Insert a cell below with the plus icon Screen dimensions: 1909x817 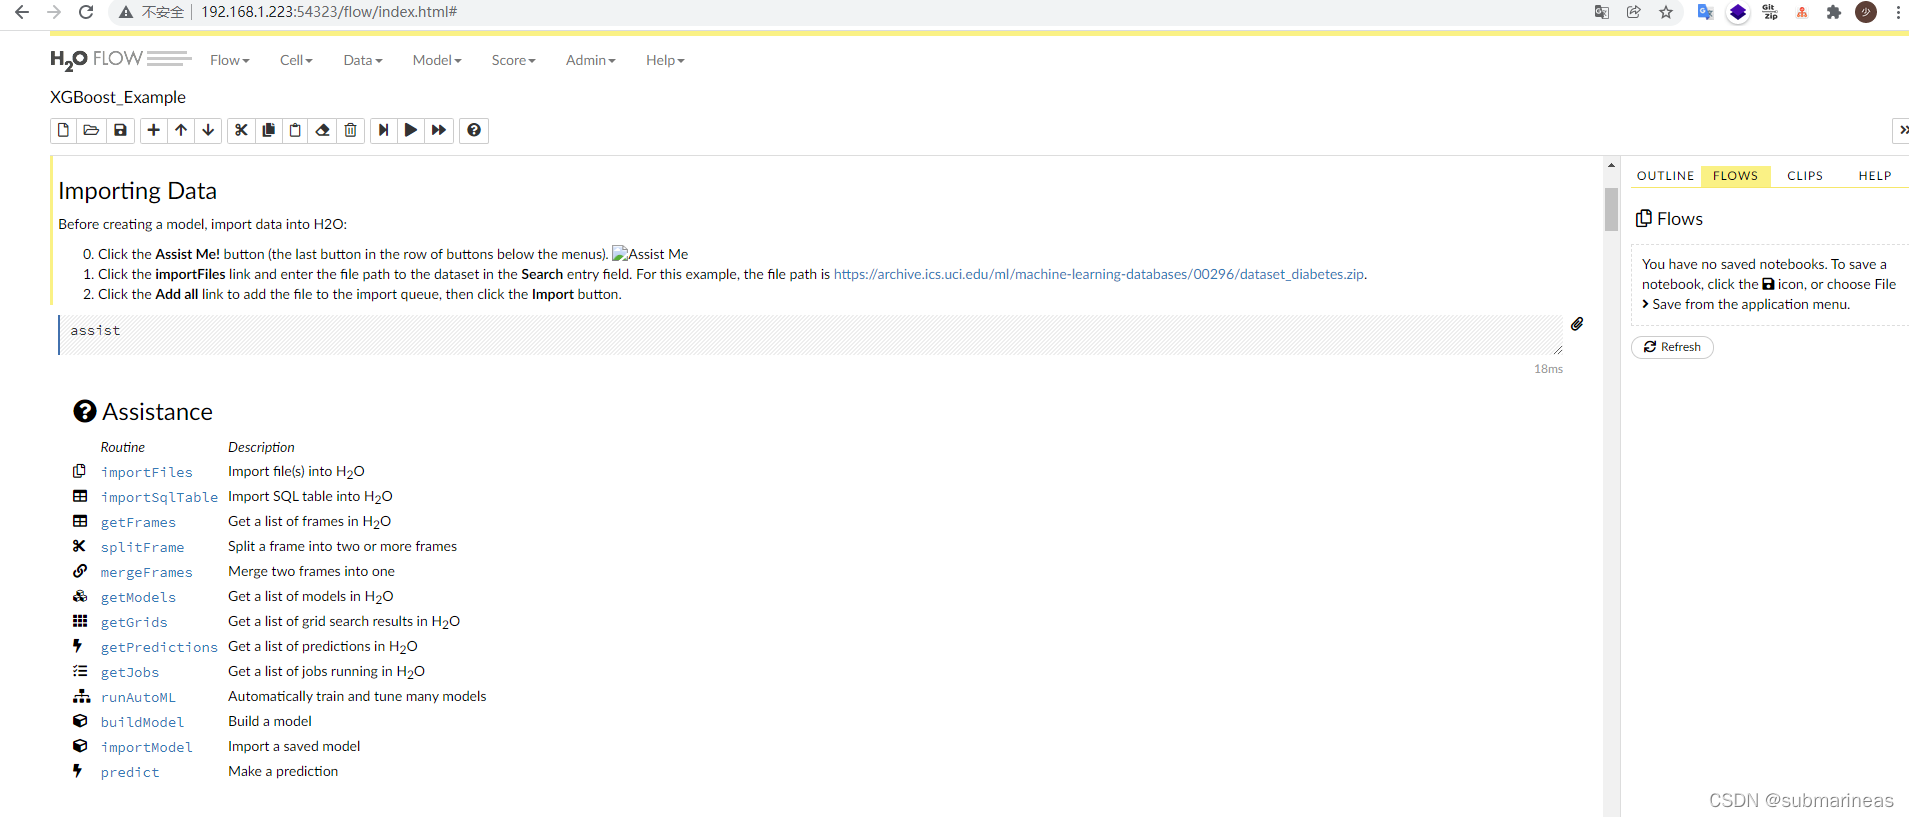(x=153, y=130)
